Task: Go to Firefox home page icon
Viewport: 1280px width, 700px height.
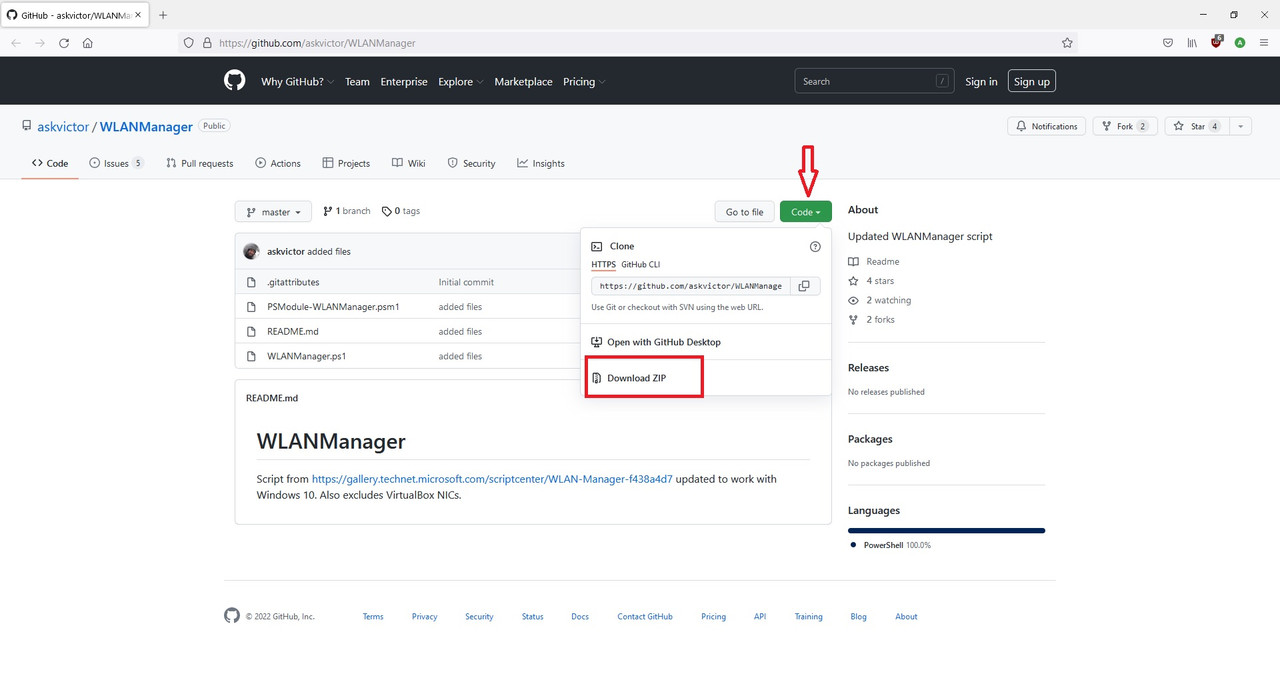Action: tap(88, 43)
